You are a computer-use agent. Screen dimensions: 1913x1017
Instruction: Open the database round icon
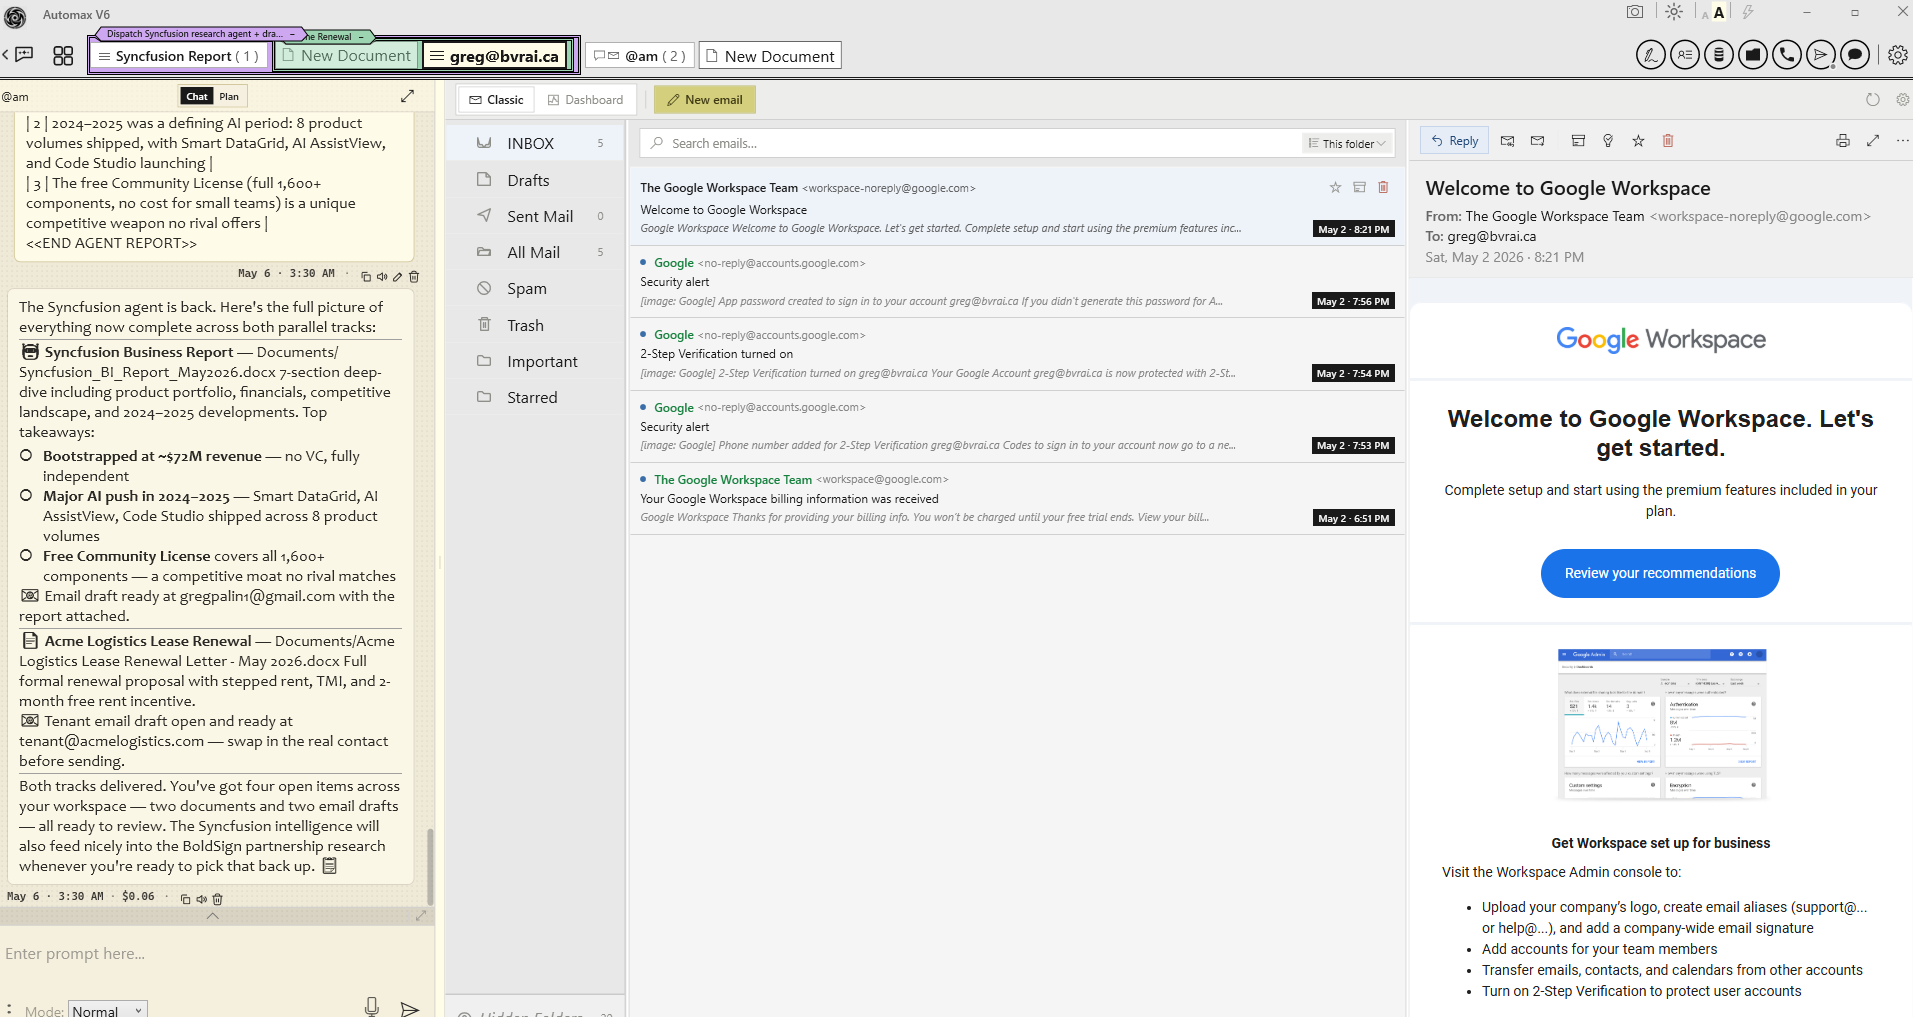pos(1719,55)
